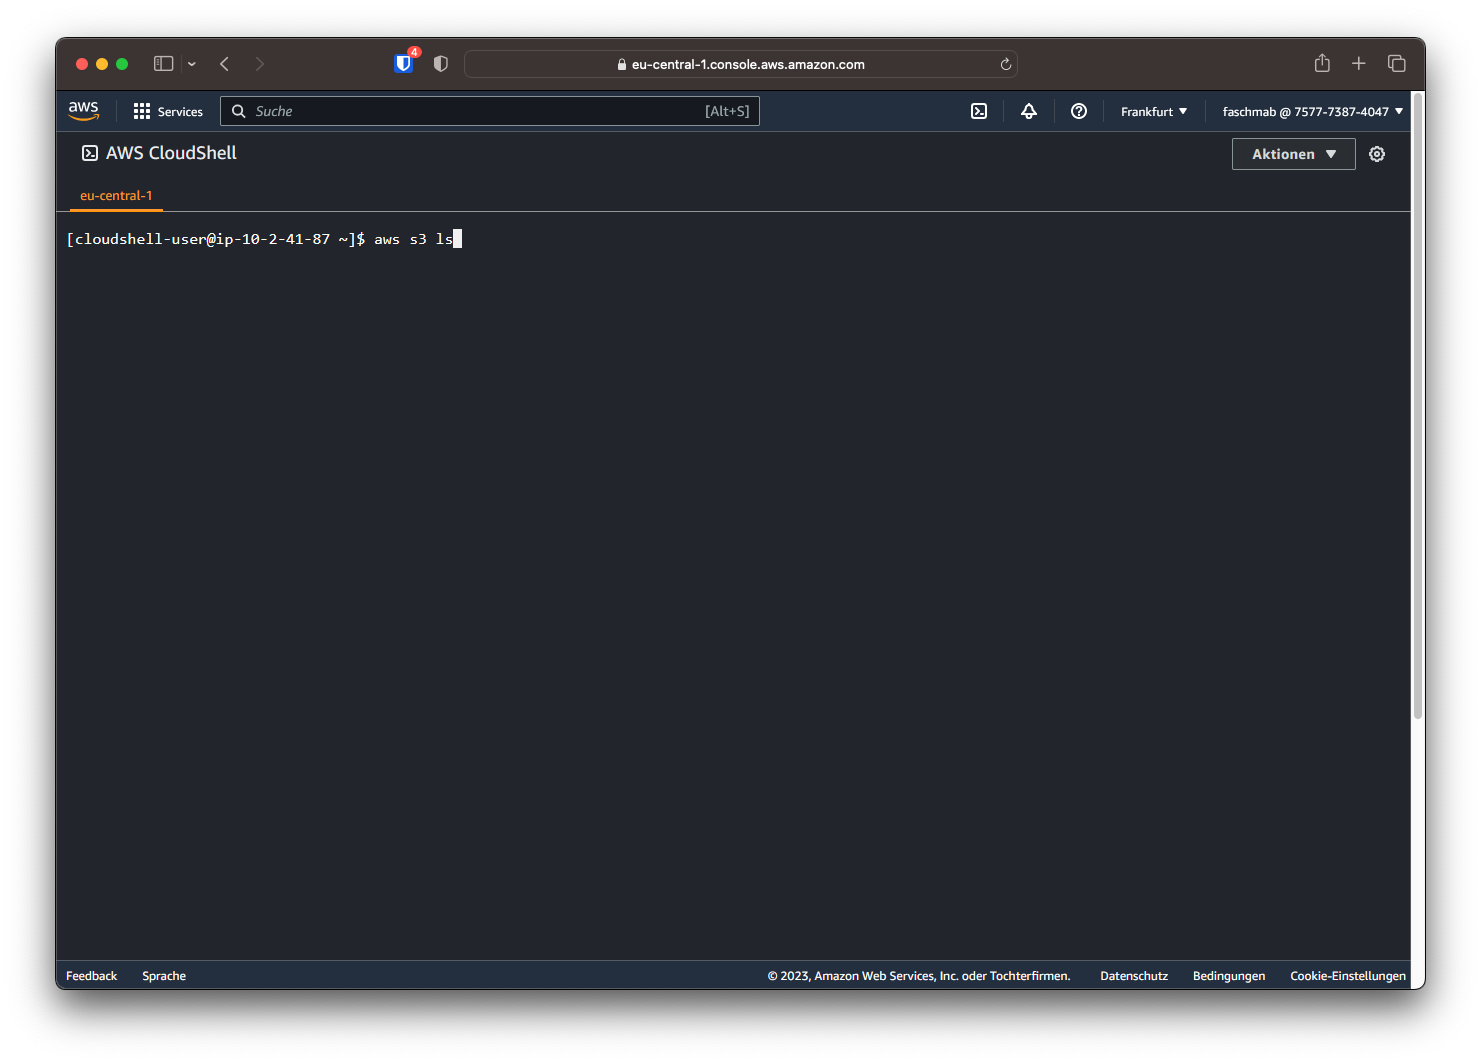Click the AWS CloudShell heading text
Image resolution: width=1481 pixels, height=1063 pixels.
pos(171,153)
